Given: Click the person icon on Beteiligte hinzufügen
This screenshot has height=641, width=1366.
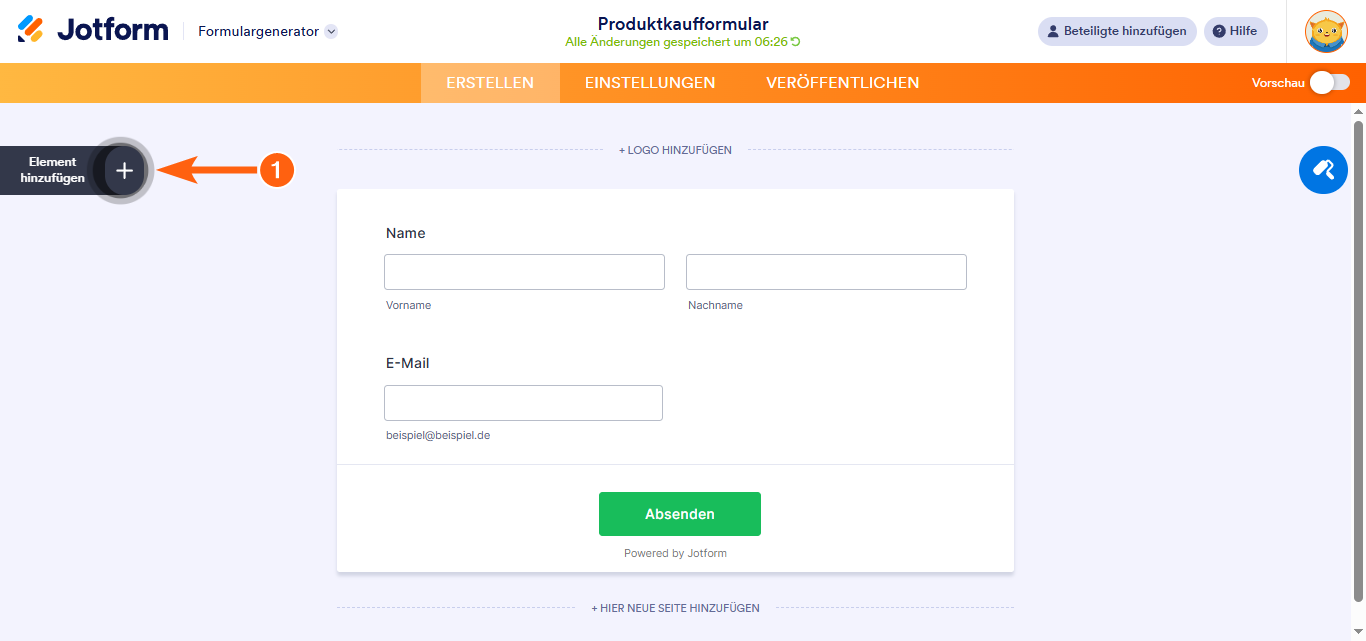Looking at the screenshot, I should pos(1053,31).
